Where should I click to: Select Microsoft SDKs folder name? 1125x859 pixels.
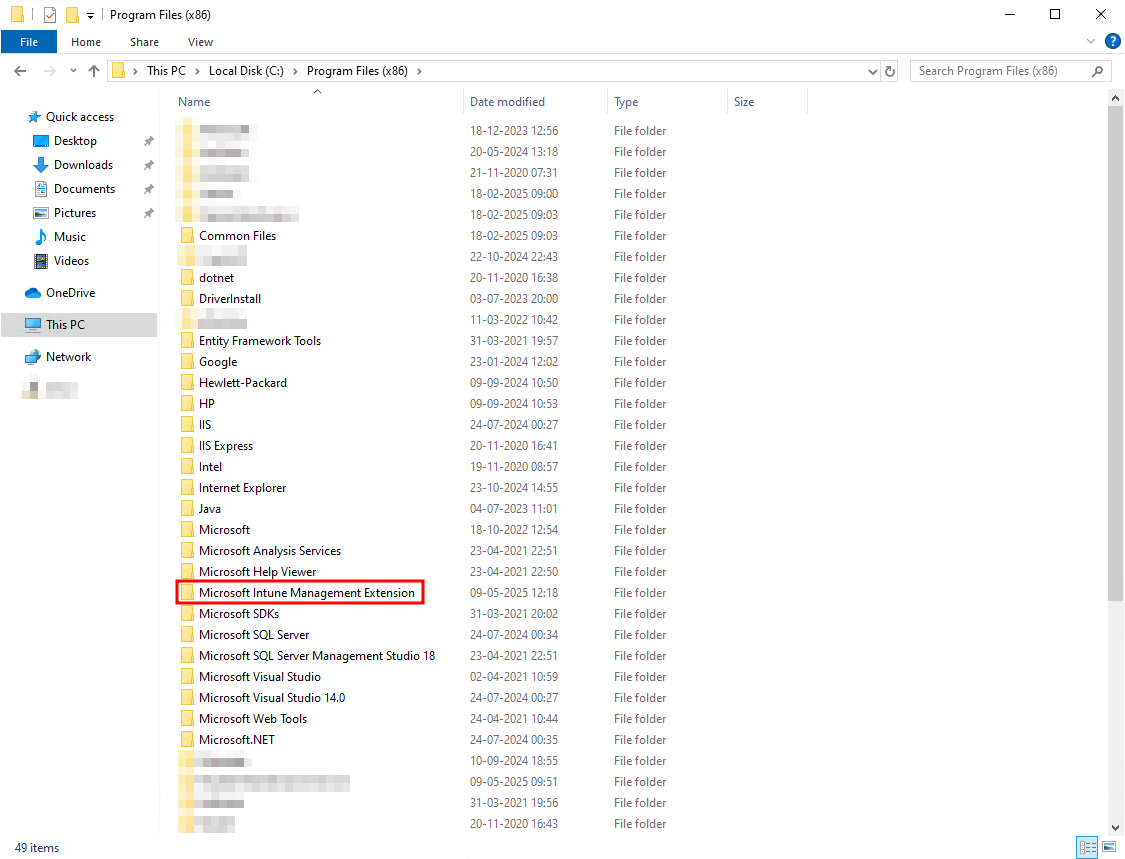tap(239, 614)
